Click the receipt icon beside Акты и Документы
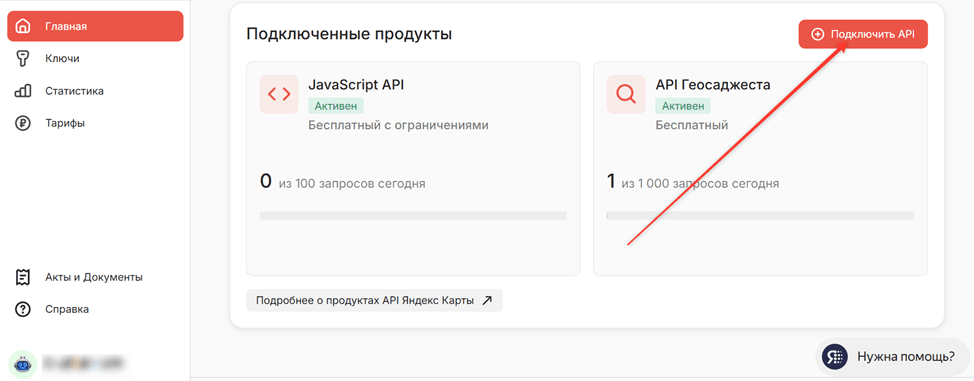This screenshot has width=974, height=381. 22,277
